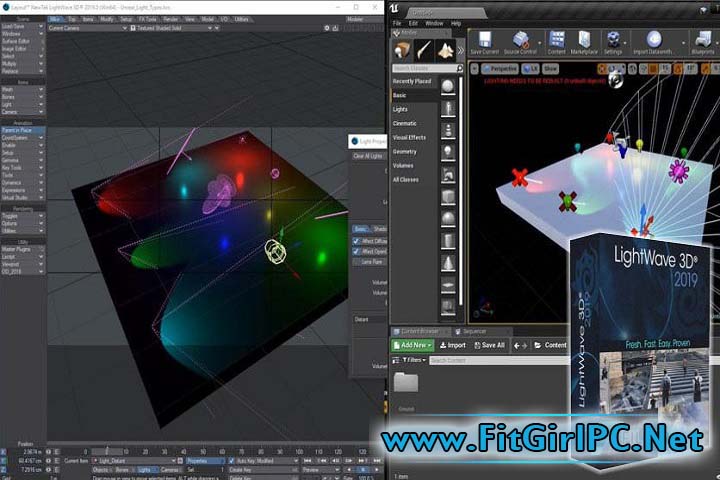Select the Lights category in Modes panel
The height and width of the screenshot is (480, 720).
point(400,109)
